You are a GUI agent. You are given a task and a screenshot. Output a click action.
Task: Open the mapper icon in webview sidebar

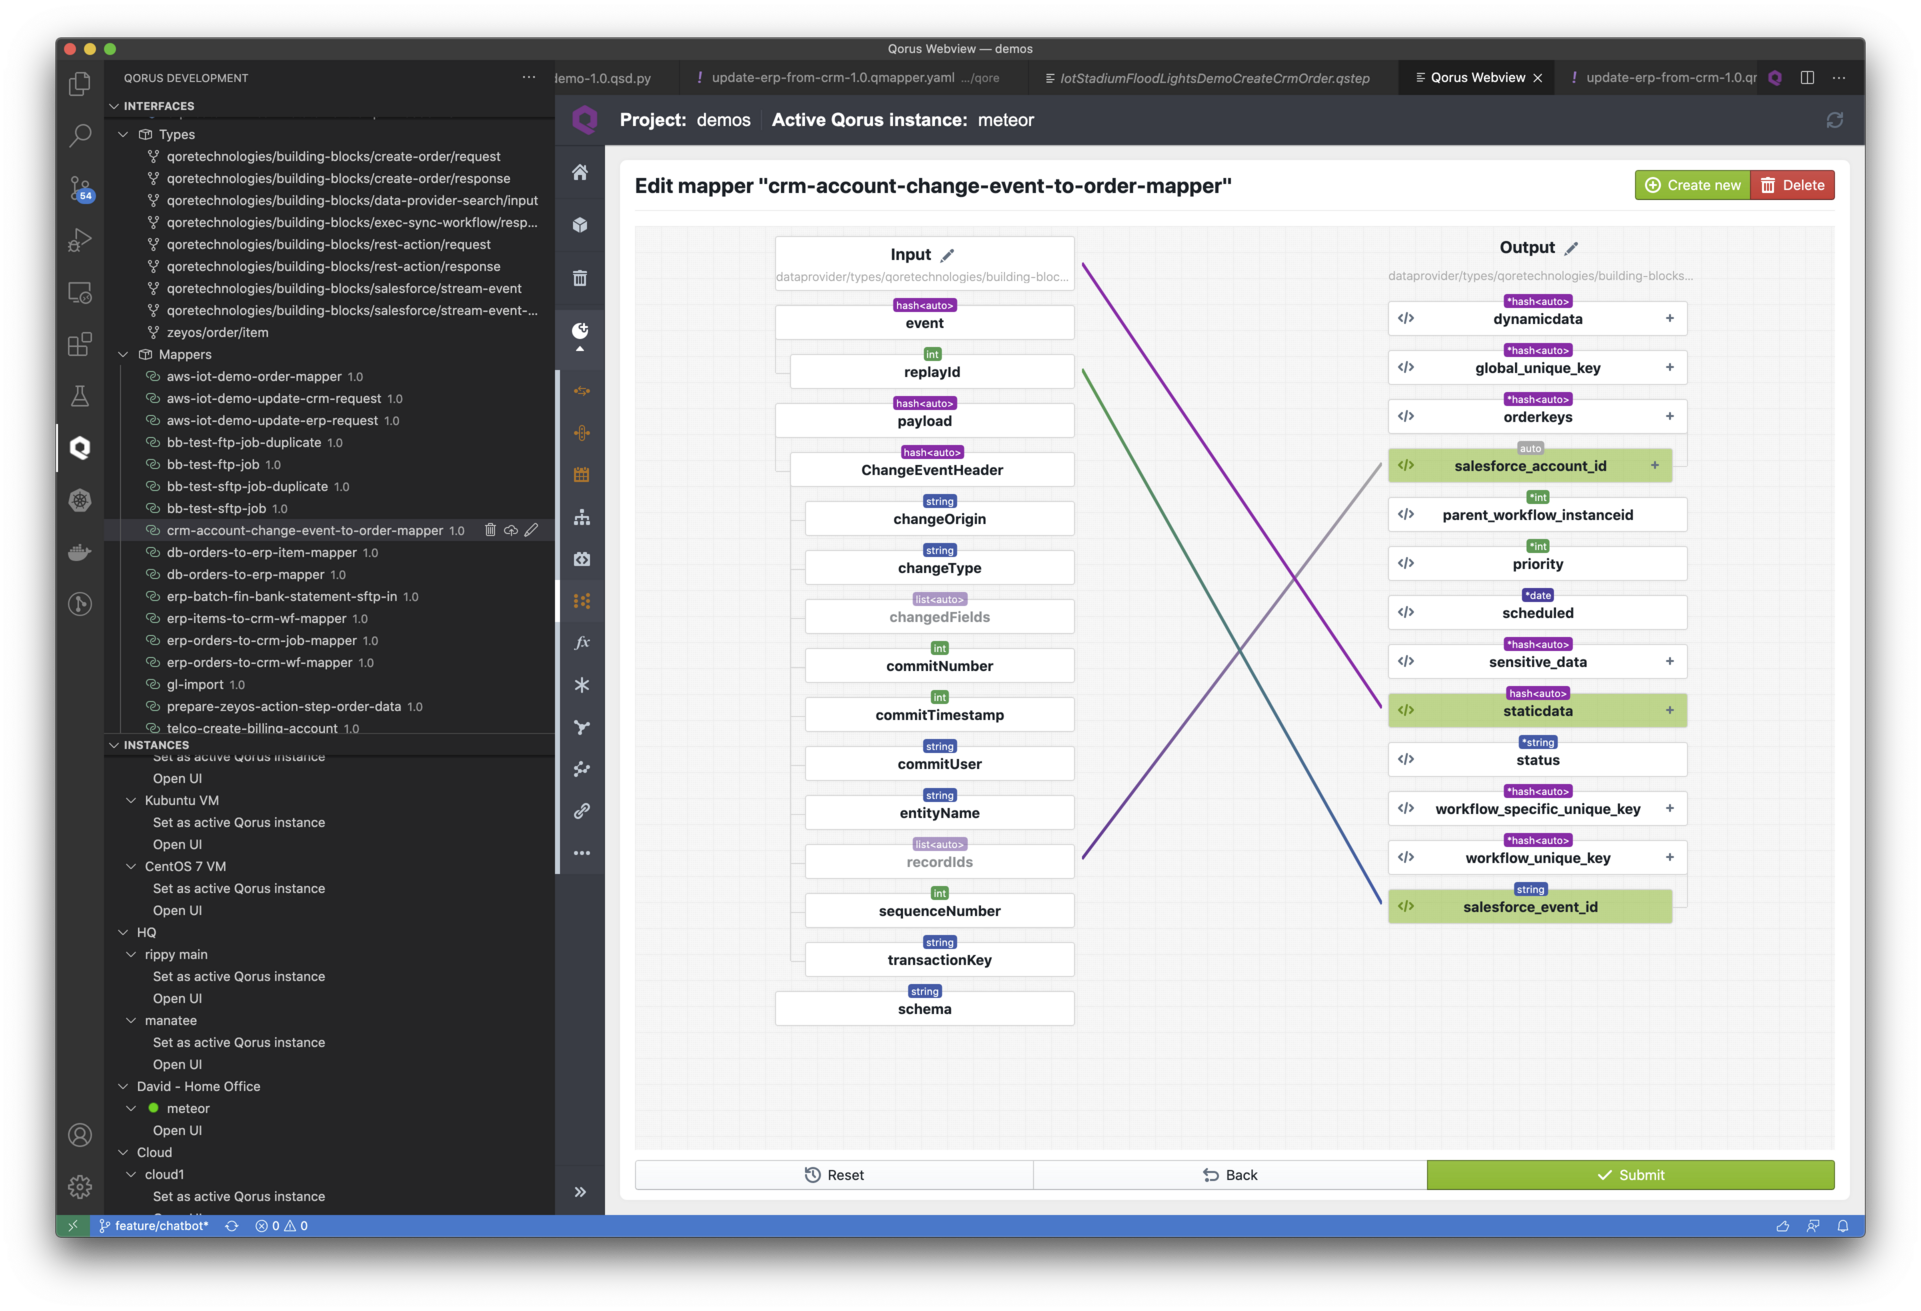point(581,601)
